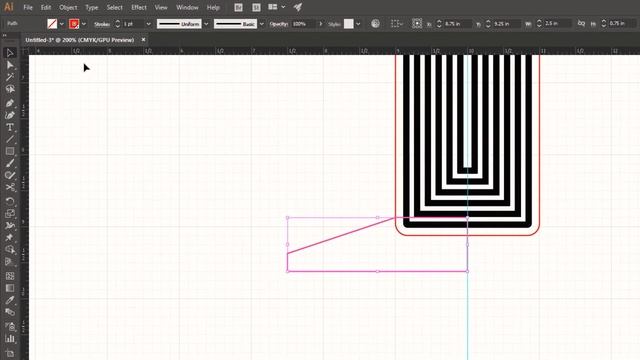Select the Shape Builder tool
Image resolution: width=640 pixels, height=360 pixels.
pos(10,250)
